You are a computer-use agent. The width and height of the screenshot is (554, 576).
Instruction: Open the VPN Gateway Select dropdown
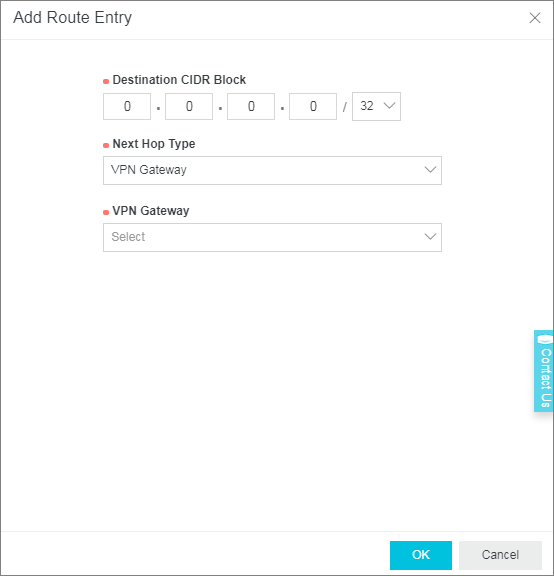click(272, 237)
